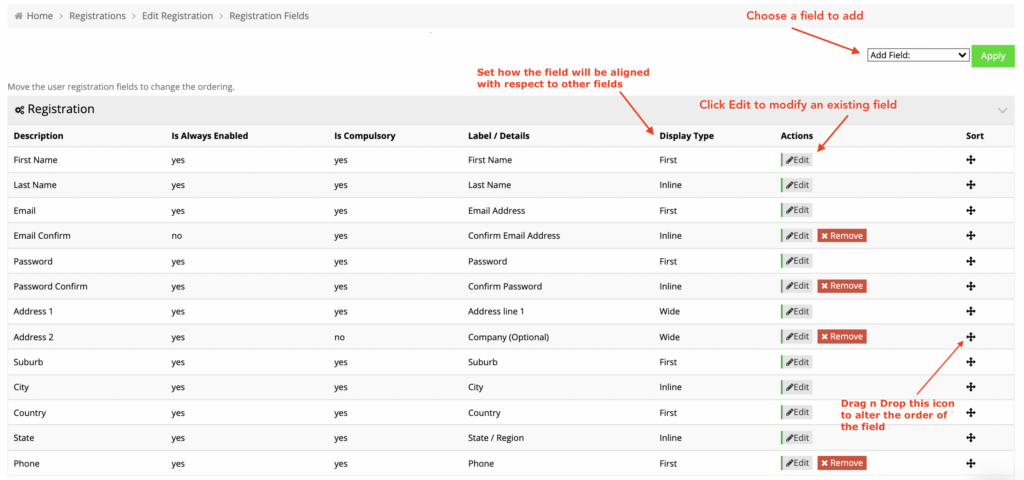The width and height of the screenshot is (1024, 480).
Task: Click the Display Type column header
Action: [x=686, y=136]
